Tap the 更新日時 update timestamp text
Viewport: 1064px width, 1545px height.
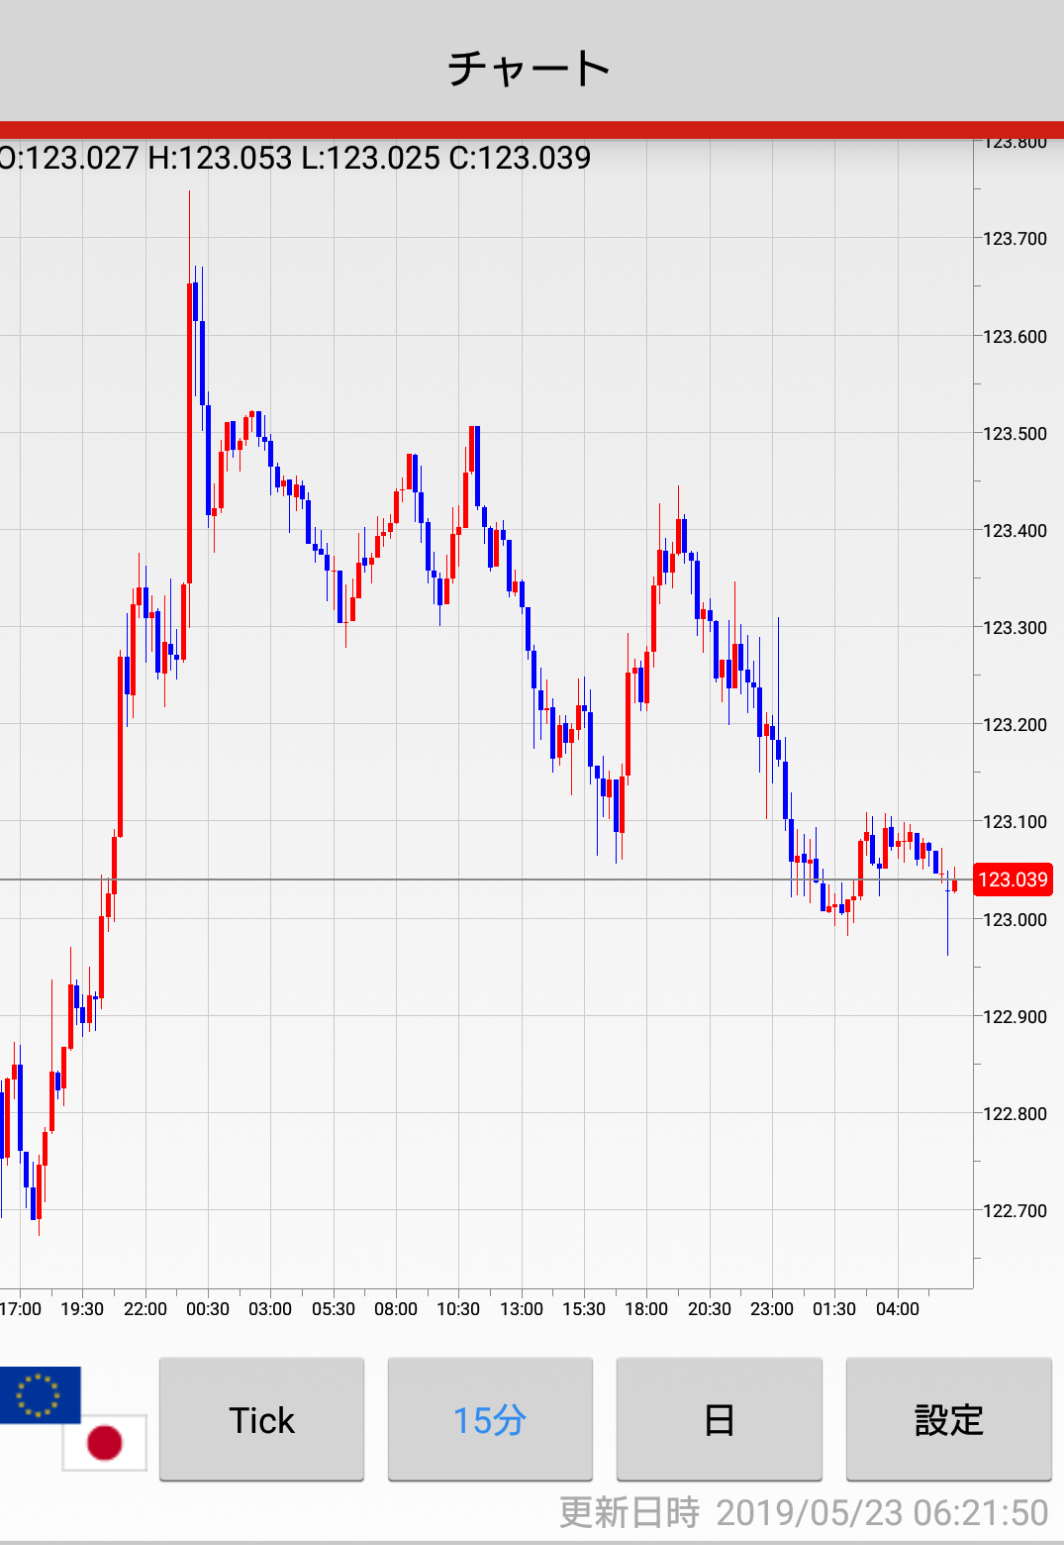pyautogui.click(x=803, y=1512)
